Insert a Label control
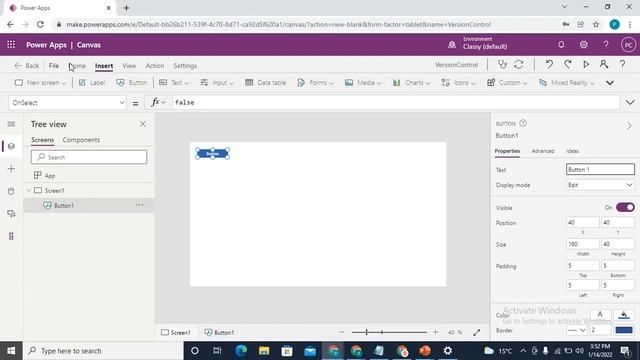The width and height of the screenshot is (640, 360). pyautogui.click(x=92, y=83)
